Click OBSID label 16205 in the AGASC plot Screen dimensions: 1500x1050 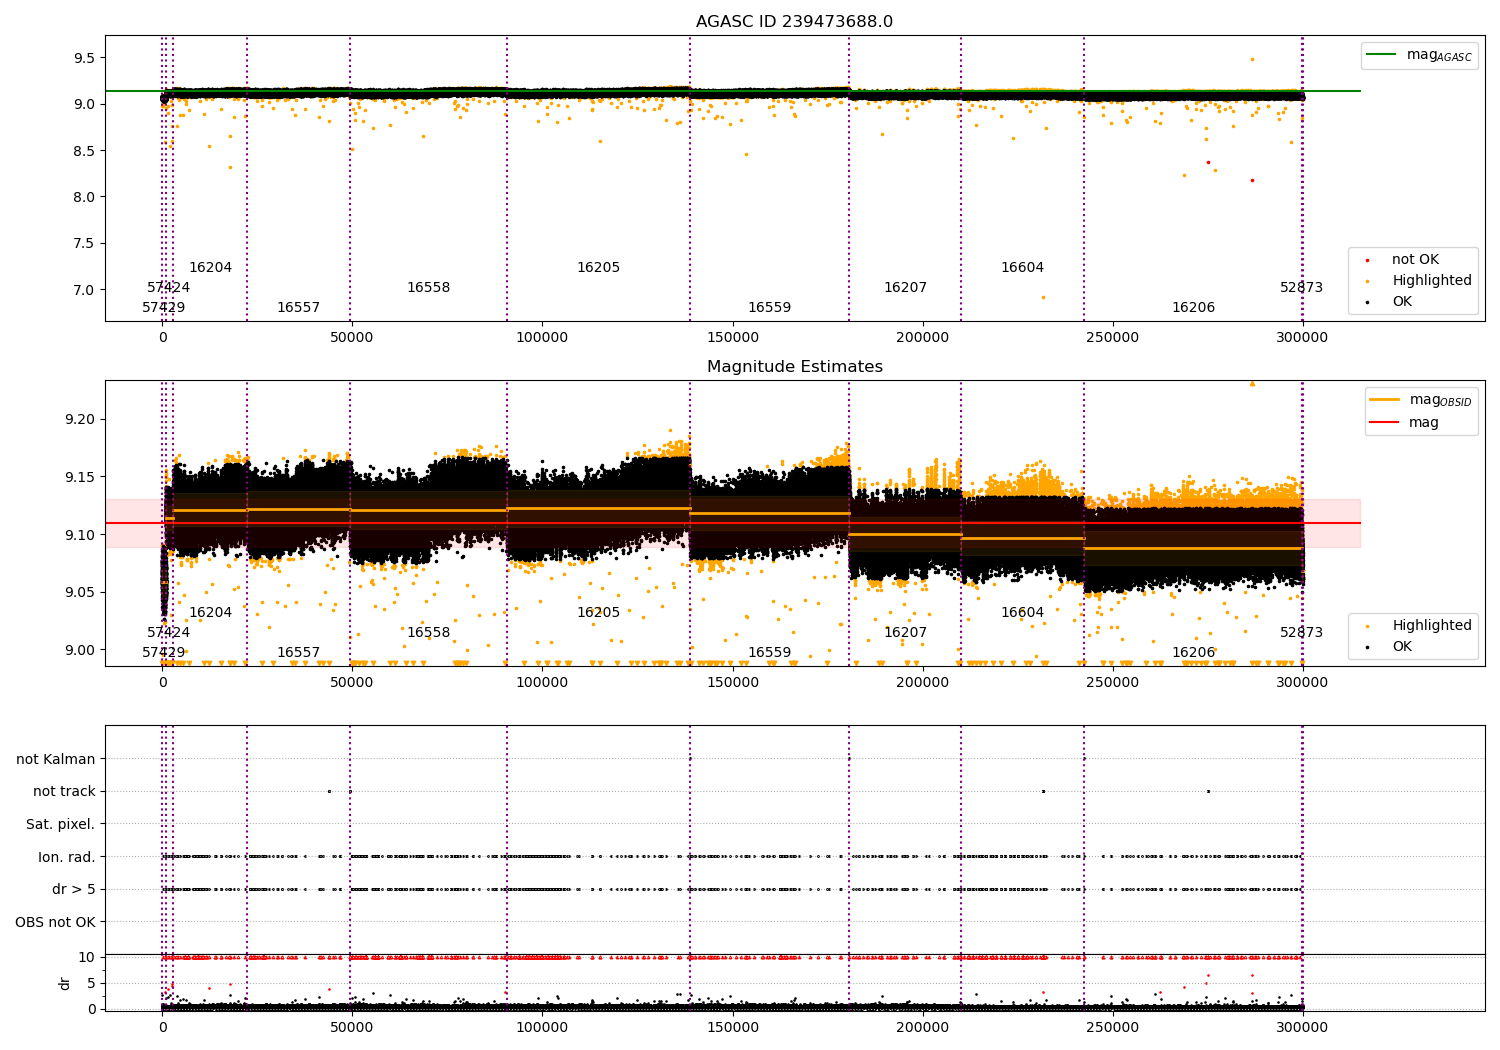598,268
